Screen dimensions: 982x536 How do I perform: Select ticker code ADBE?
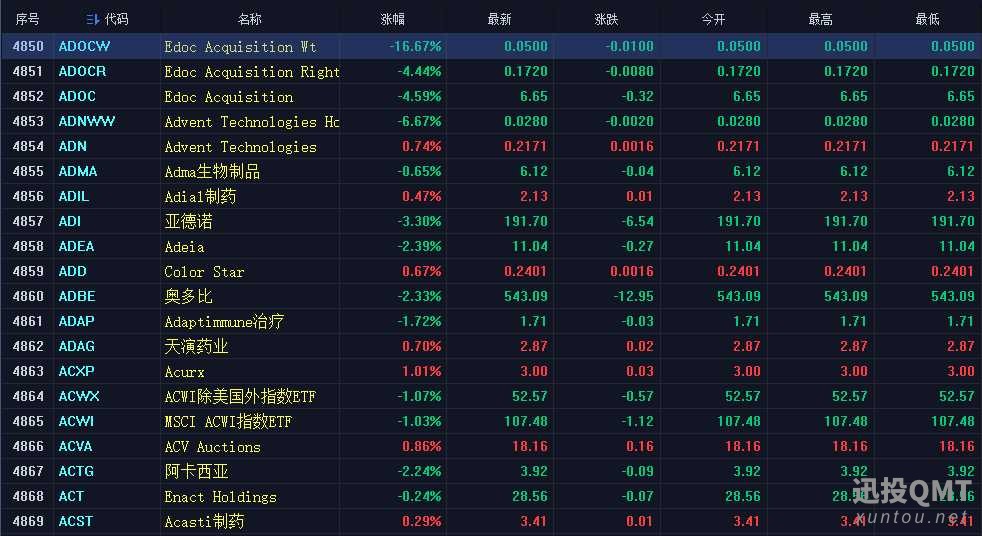tap(77, 296)
